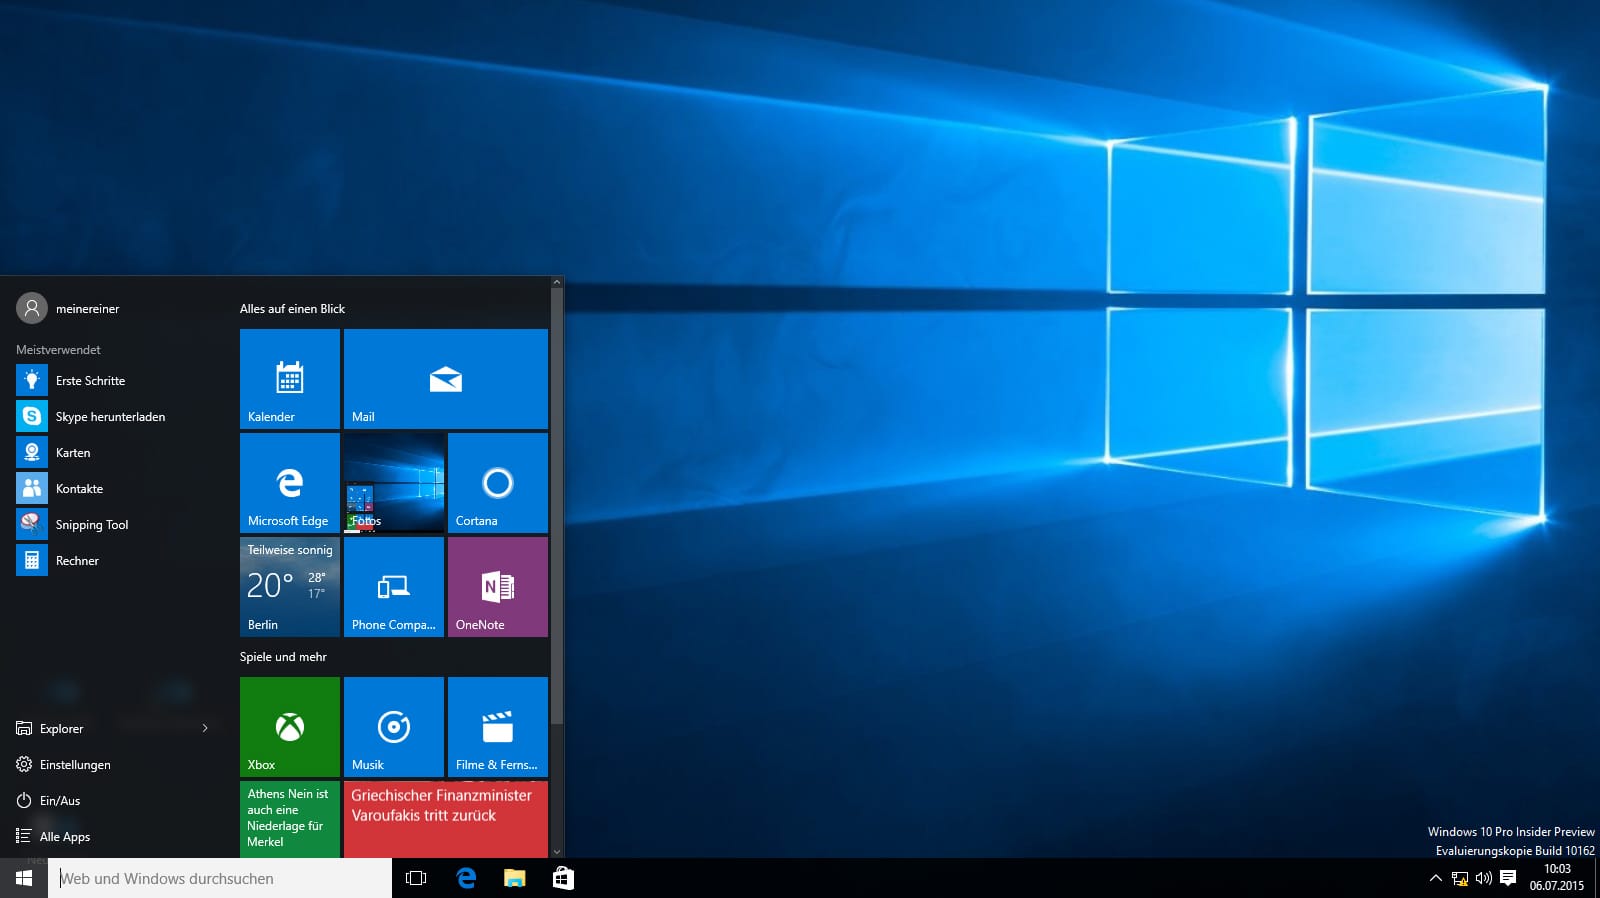The image size is (1600, 898).
Task: Open the Store from the taskbar
Action: point(563,878)
